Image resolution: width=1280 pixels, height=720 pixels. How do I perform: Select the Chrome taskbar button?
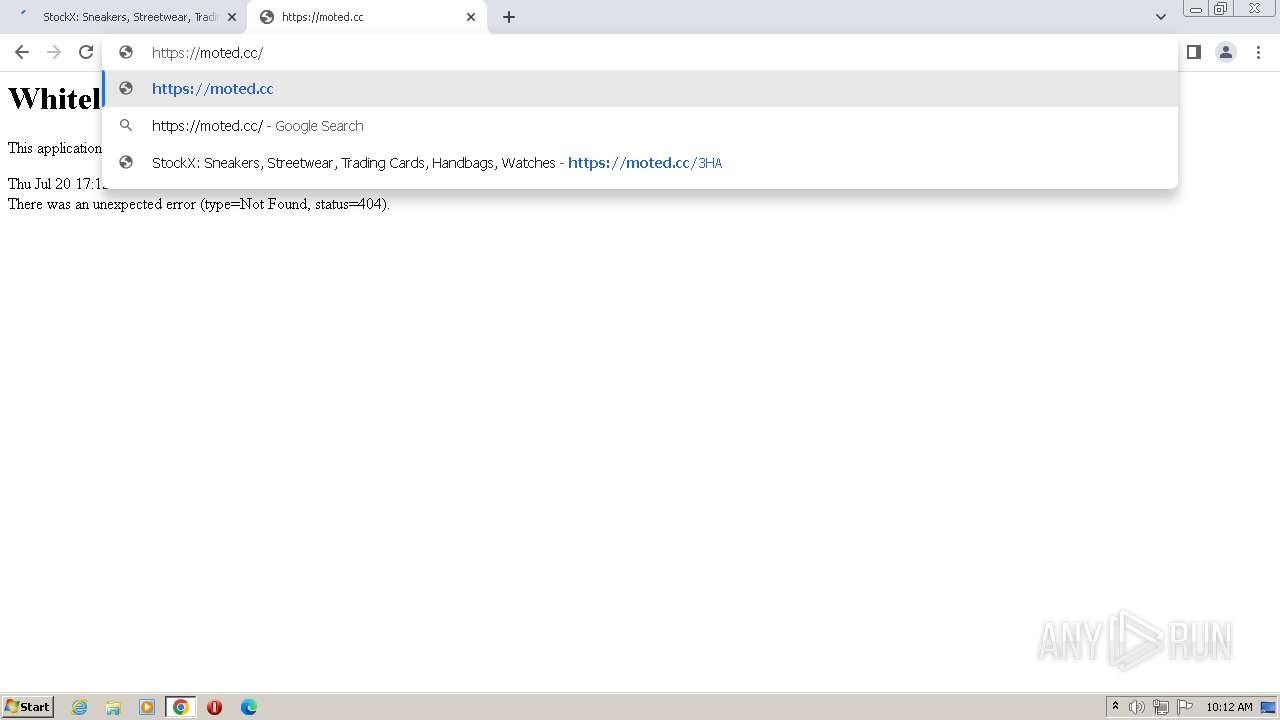181,707
